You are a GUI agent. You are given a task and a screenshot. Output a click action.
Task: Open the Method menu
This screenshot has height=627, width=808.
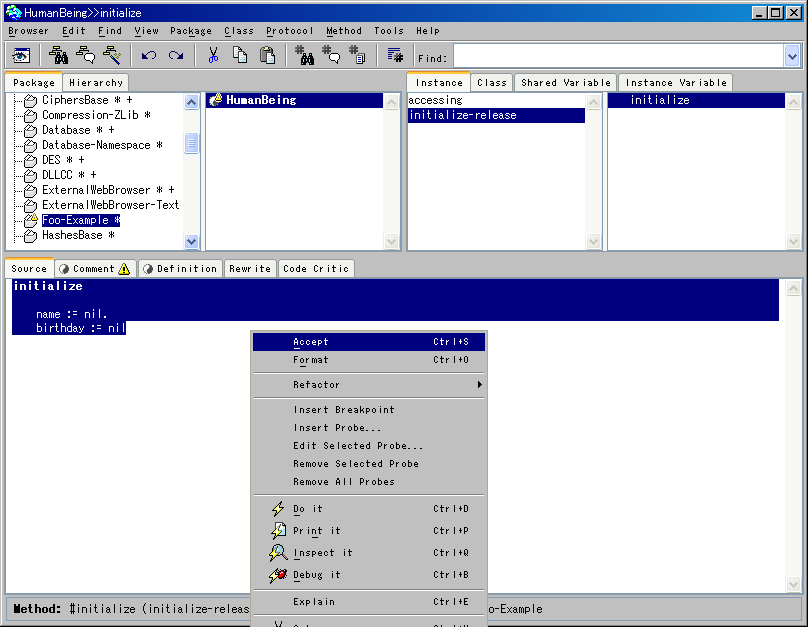click(x=344, y=31)
